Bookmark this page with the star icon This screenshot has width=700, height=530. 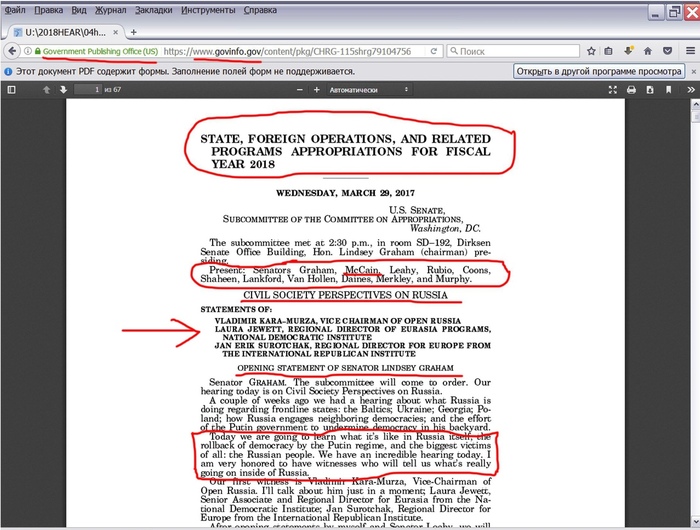[591, 51]
